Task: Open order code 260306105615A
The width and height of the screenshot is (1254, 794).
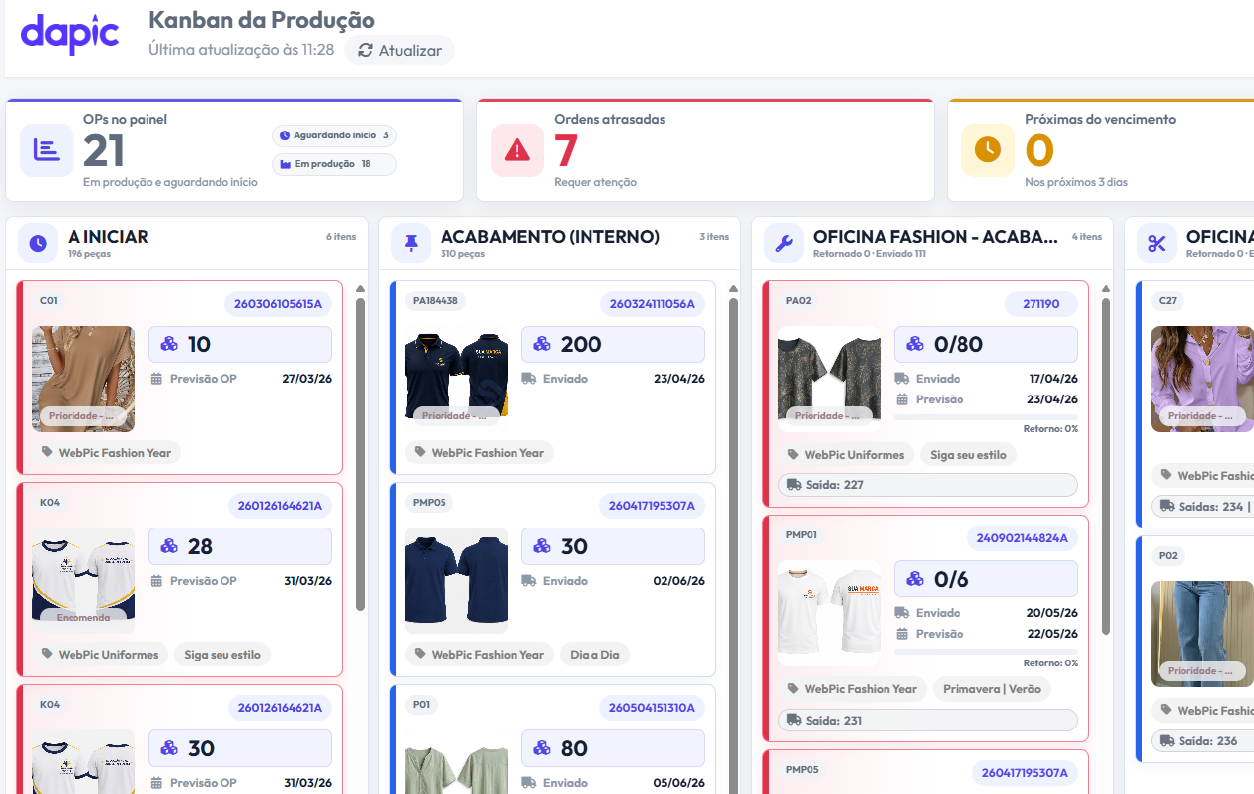Action: coord(278,304)
